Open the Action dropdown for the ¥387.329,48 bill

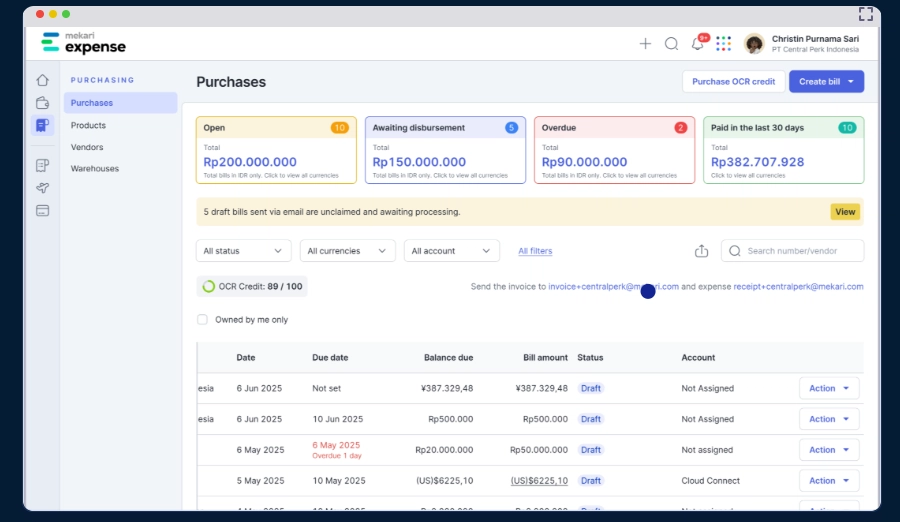829,388
